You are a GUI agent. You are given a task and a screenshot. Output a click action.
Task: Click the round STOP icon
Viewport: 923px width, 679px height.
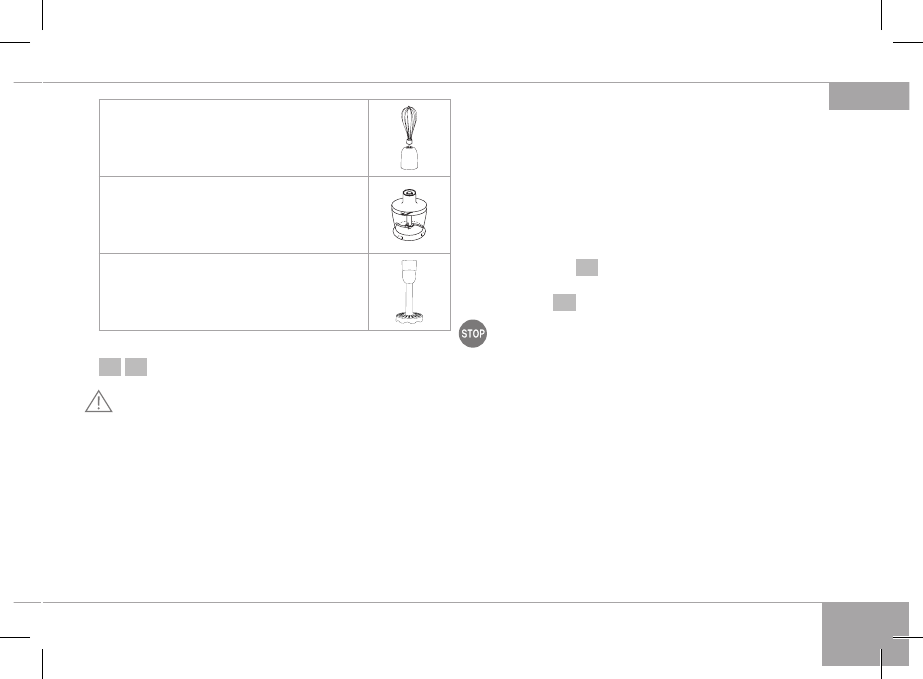[473, 334]
